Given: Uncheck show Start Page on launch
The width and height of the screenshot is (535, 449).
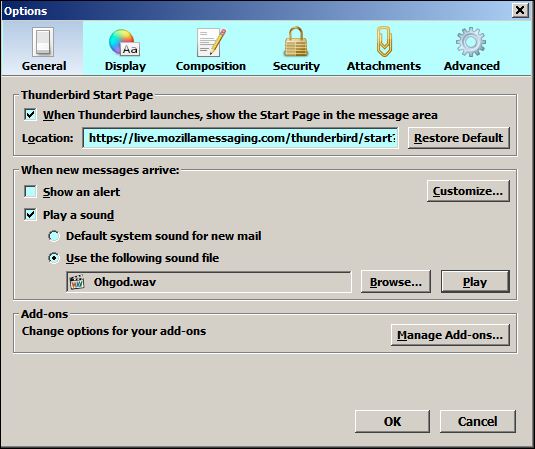Looking at the screenshot, I should pyautogui.click(x=30, y=114).
